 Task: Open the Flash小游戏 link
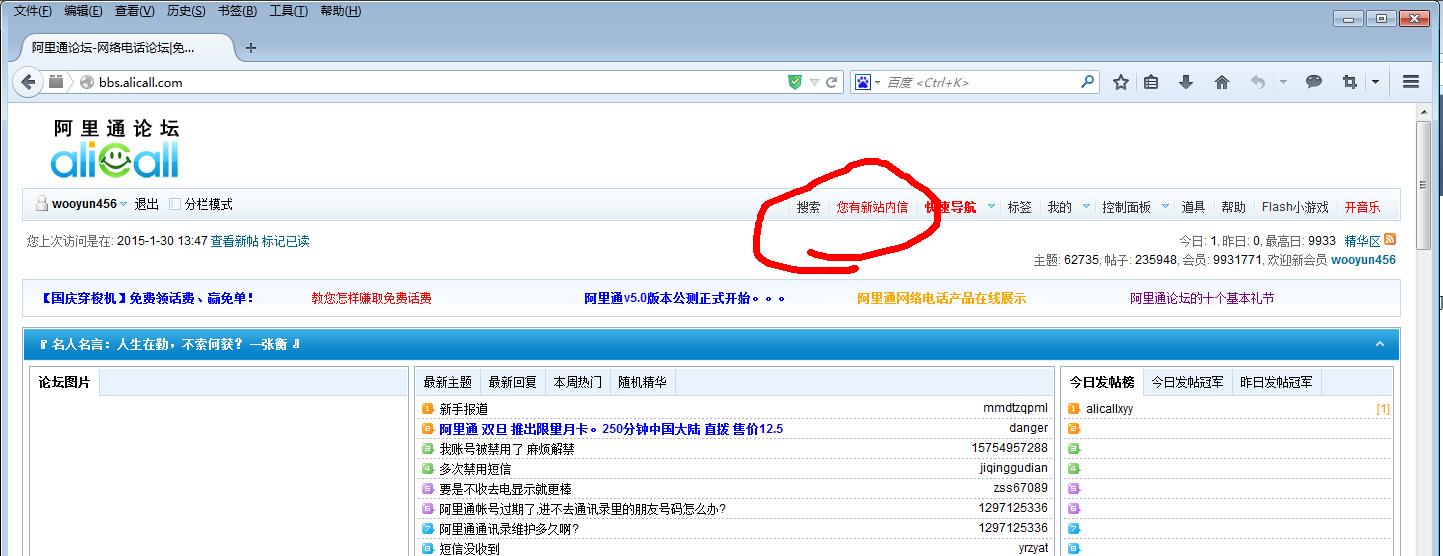(1295, 207)
